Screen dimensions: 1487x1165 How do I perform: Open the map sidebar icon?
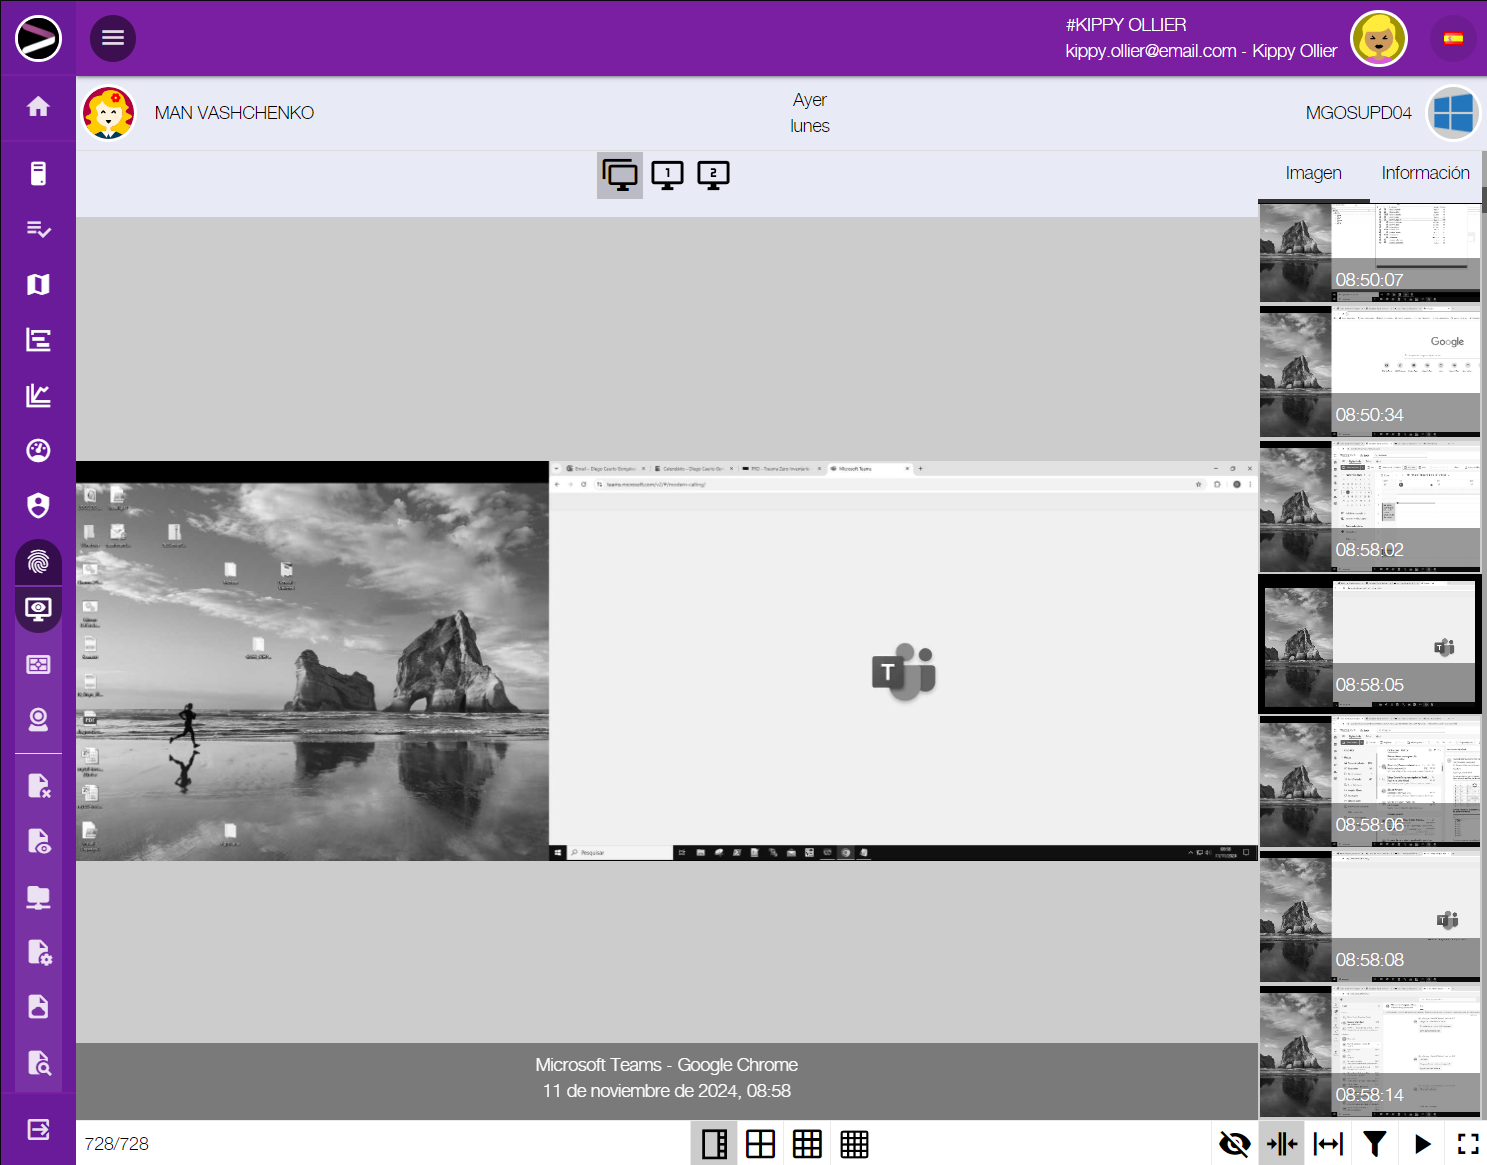tap(38, 285)
